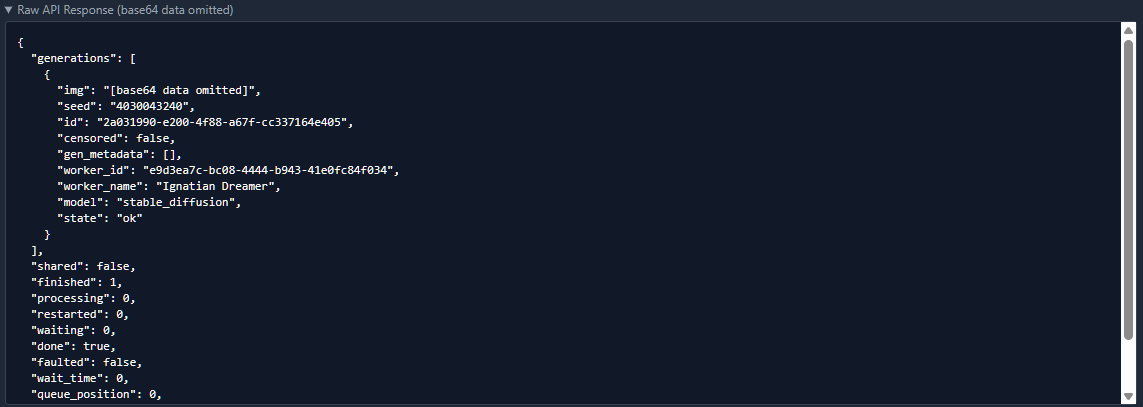
Task: Click the base64 data omitted img value
Action: (x=188, y=90)
